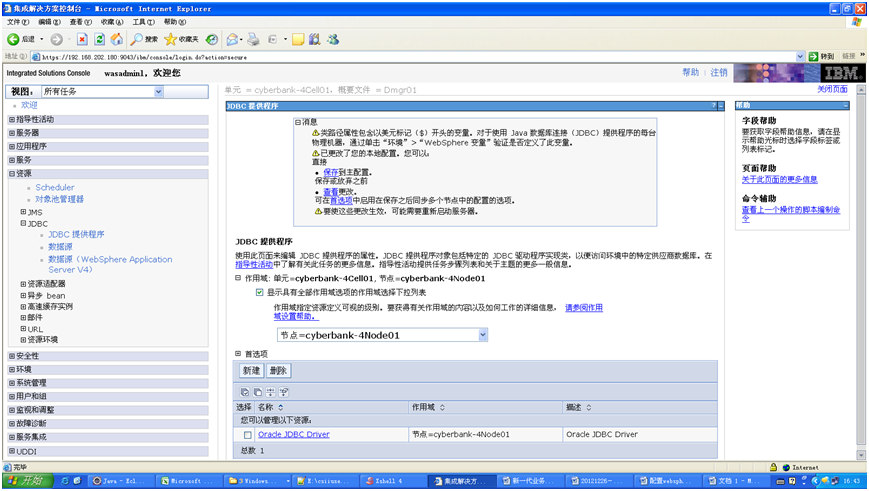Click the 帮助 link in the banner
Viewport: 869px width, 491px height.
691,73
